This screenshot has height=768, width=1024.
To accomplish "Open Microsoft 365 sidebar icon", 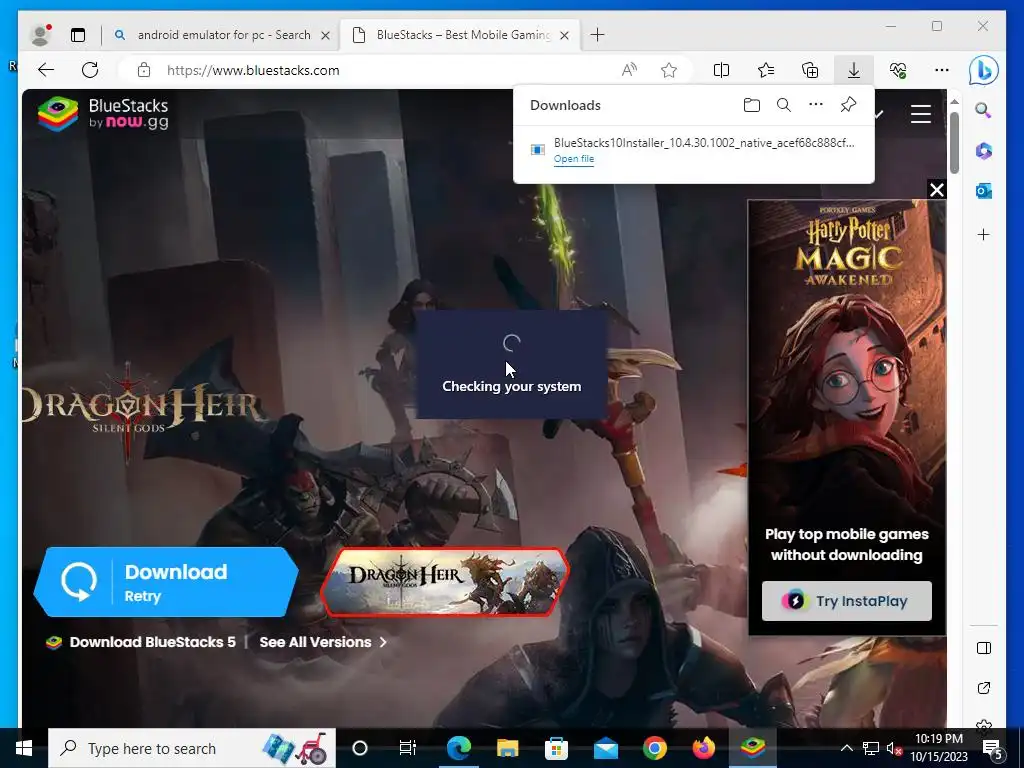I will [x=984, y=151].
